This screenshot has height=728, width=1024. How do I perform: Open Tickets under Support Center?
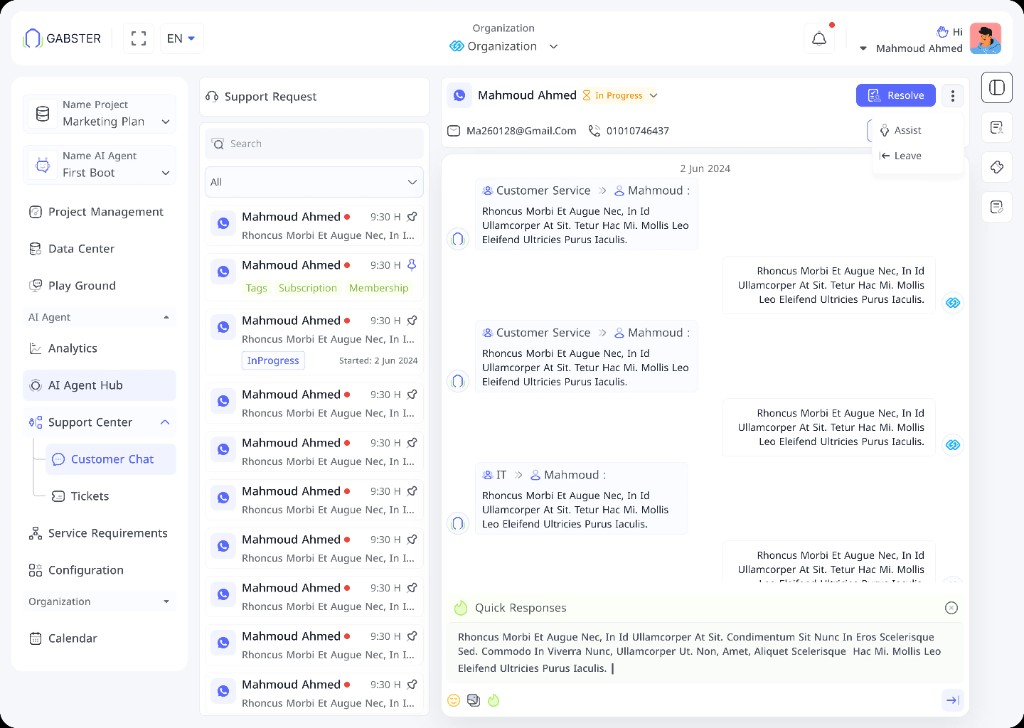tap(111, 496)
